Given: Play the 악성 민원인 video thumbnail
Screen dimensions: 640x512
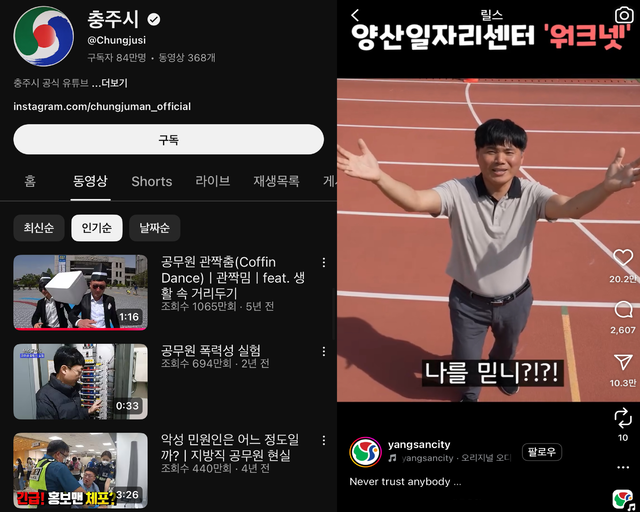Looking at the screenshot, I should [x=80, y=470].
